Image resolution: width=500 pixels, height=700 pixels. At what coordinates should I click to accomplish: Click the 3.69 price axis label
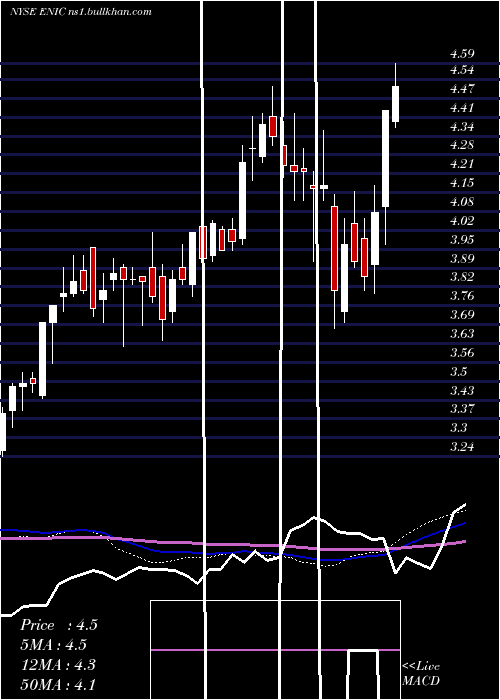click(462, 315)
